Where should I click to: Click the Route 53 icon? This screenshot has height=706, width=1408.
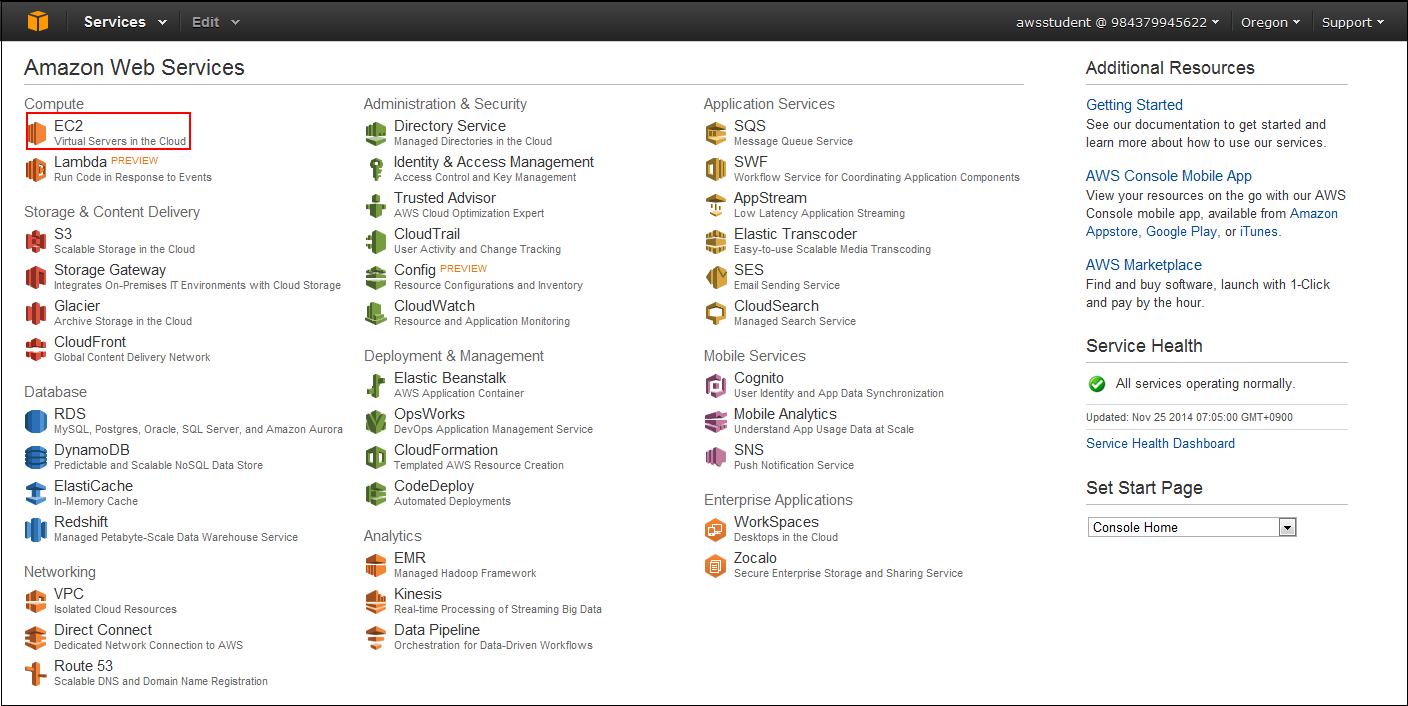click(37, 673)
